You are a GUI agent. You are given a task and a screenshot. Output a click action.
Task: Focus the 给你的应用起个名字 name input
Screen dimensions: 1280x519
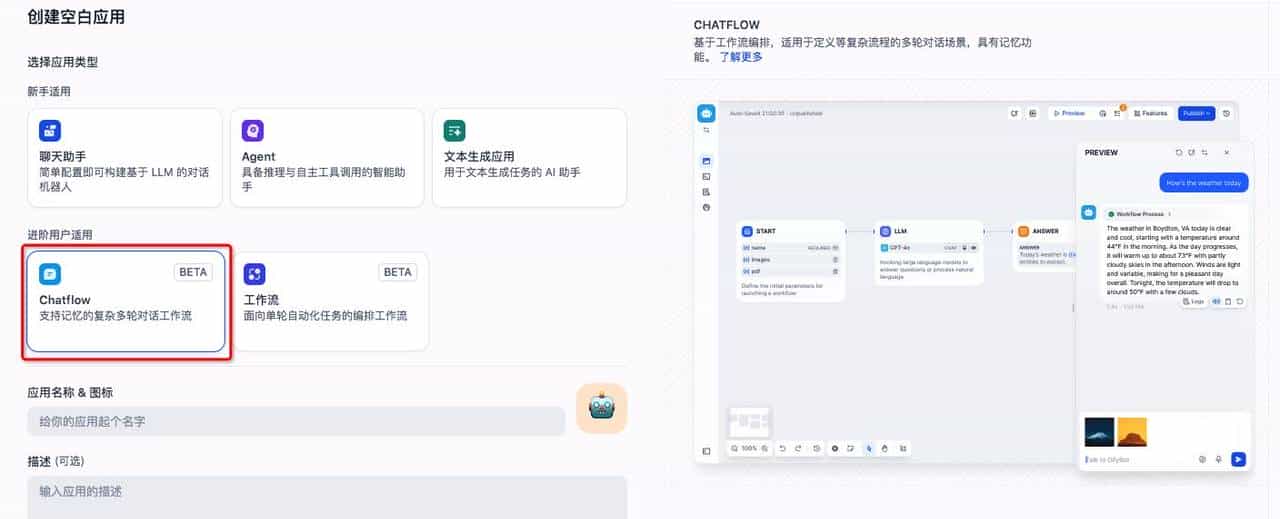tap(296, 421)
